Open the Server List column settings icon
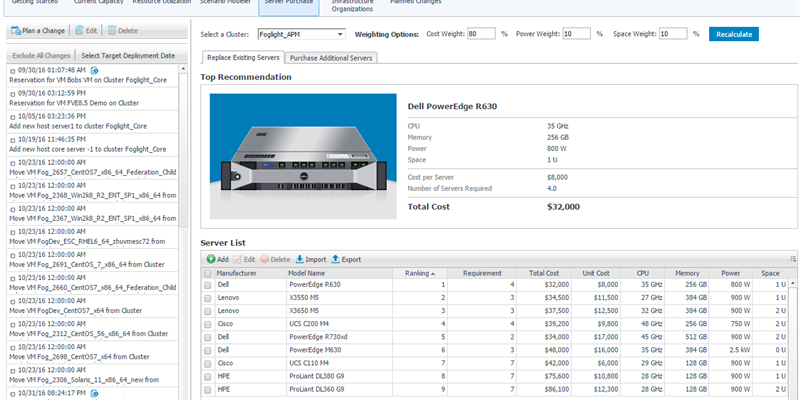The height and width of the screenshot is (400, 800). click(793, 259)
